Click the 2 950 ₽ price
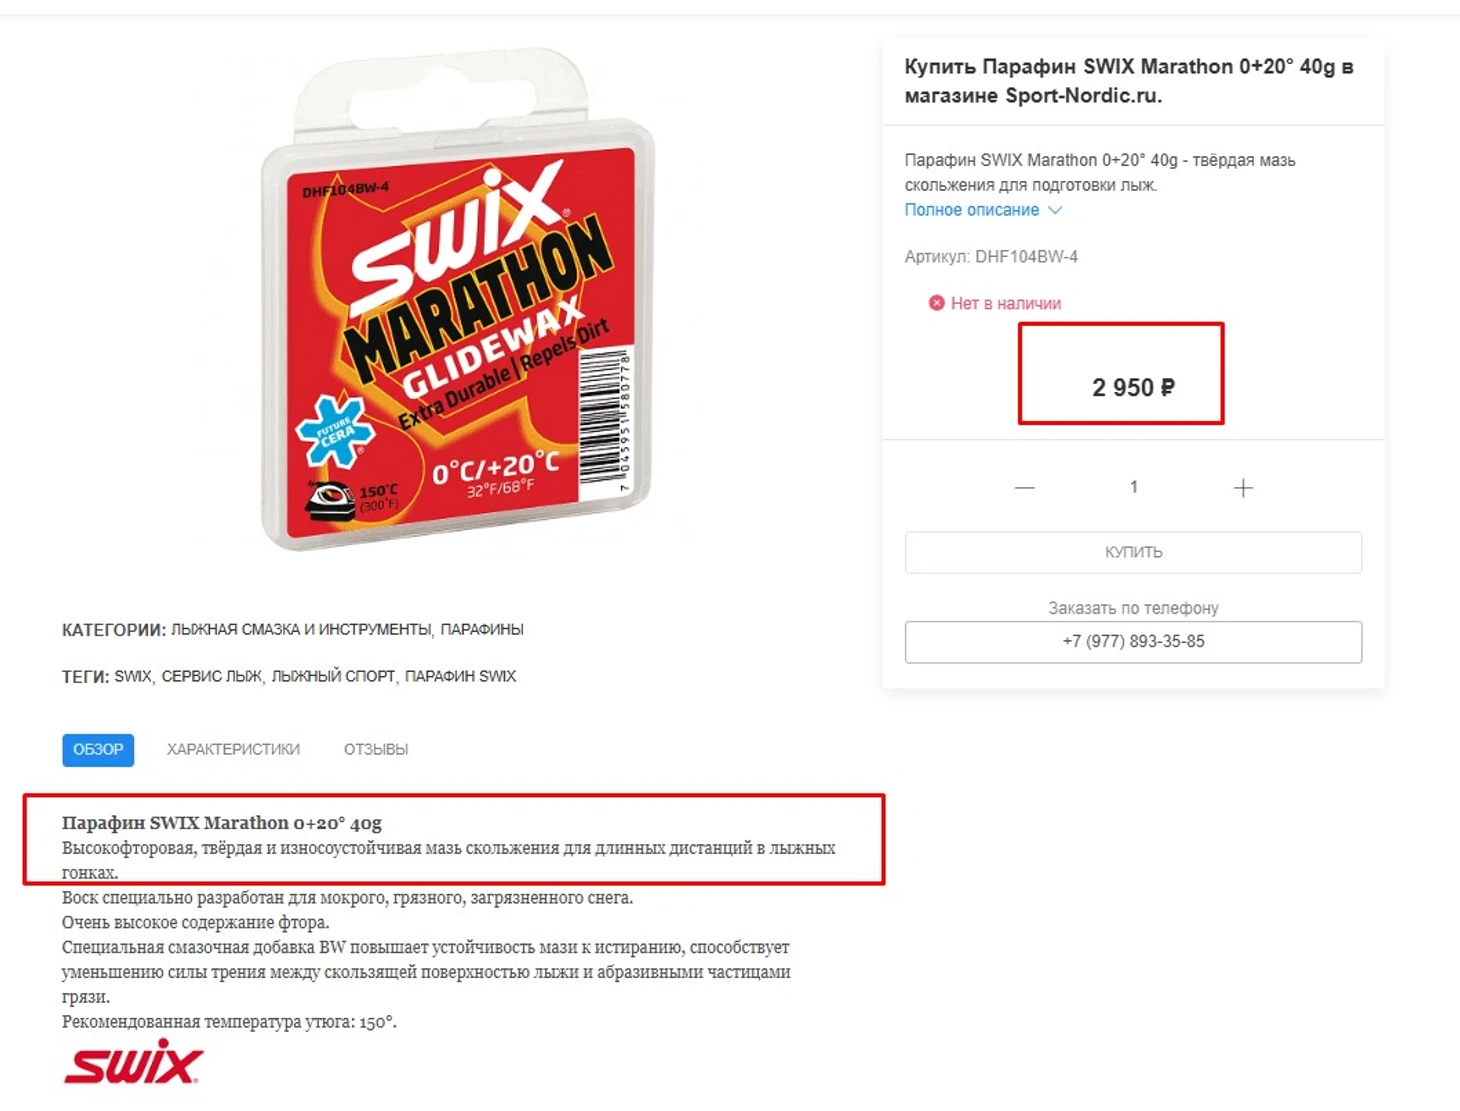 click(1133, 388)
